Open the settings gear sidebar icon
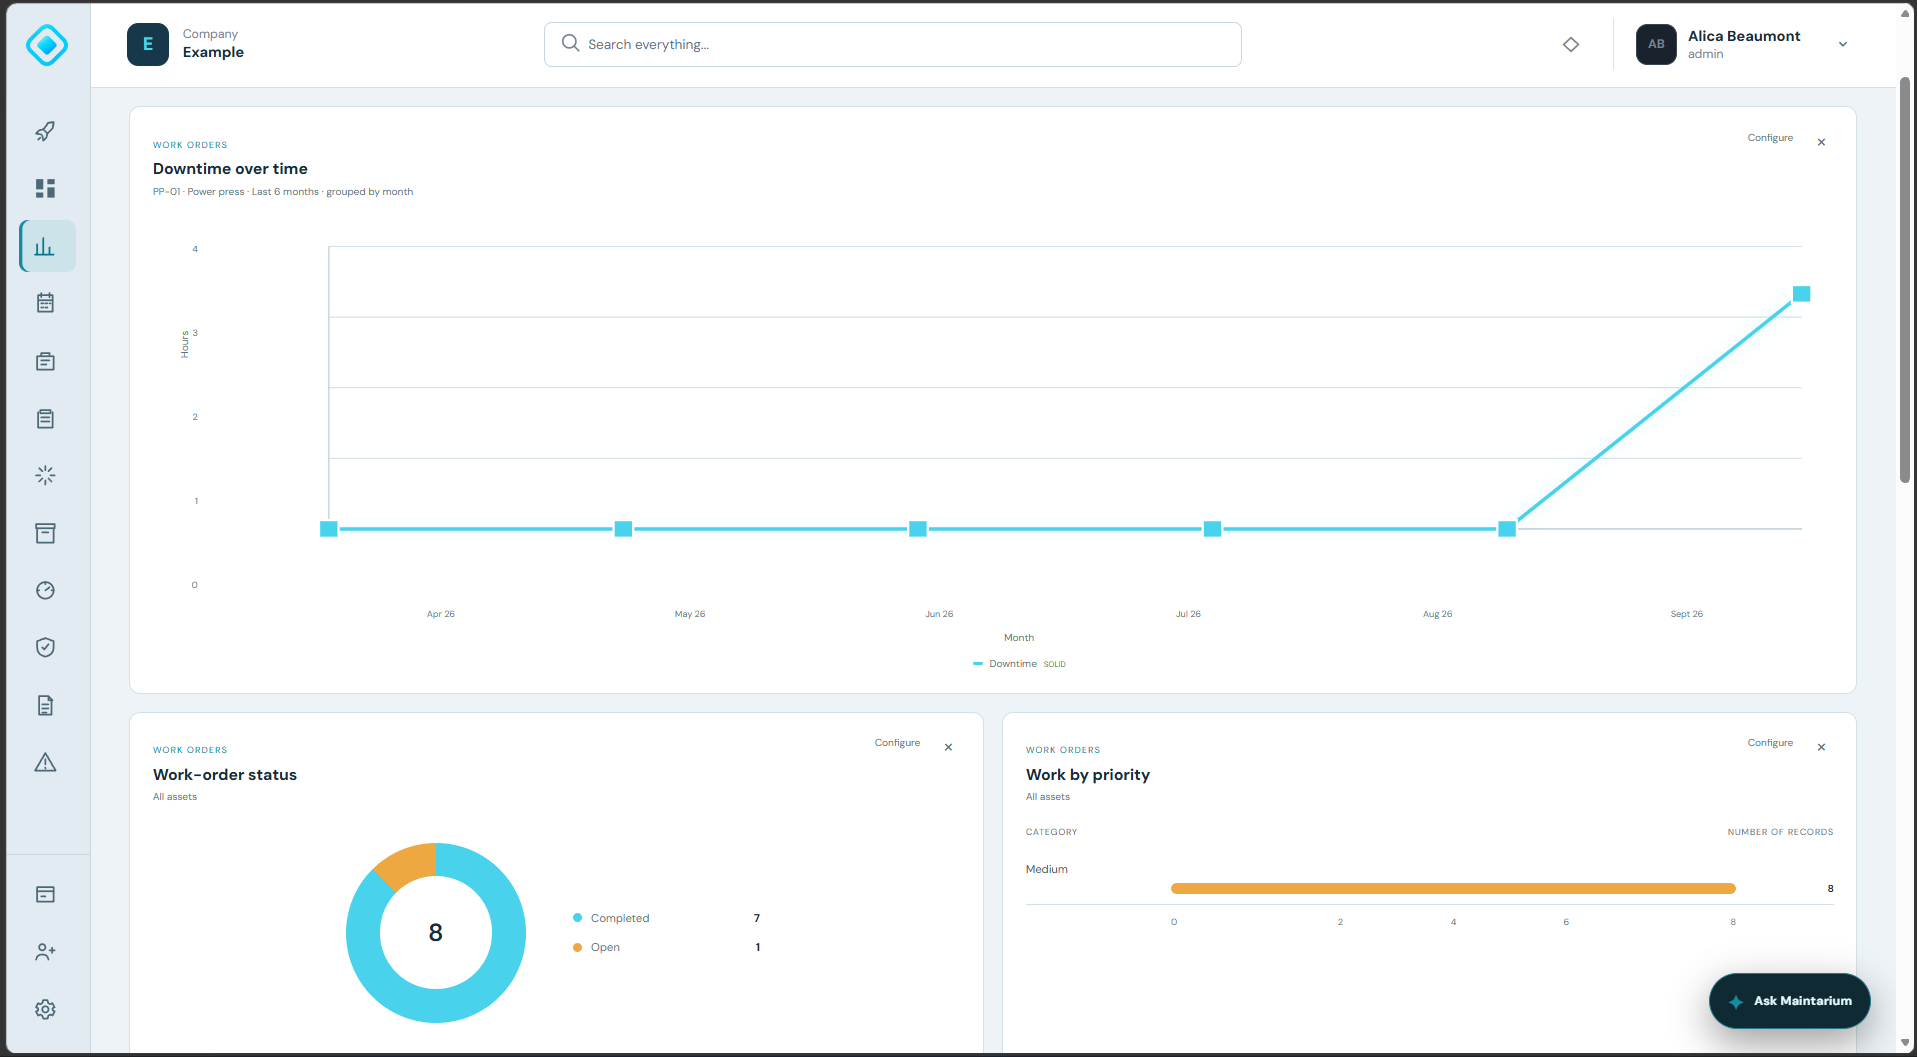This screenshot has height=1057, width=1917. click(45, 1009)
